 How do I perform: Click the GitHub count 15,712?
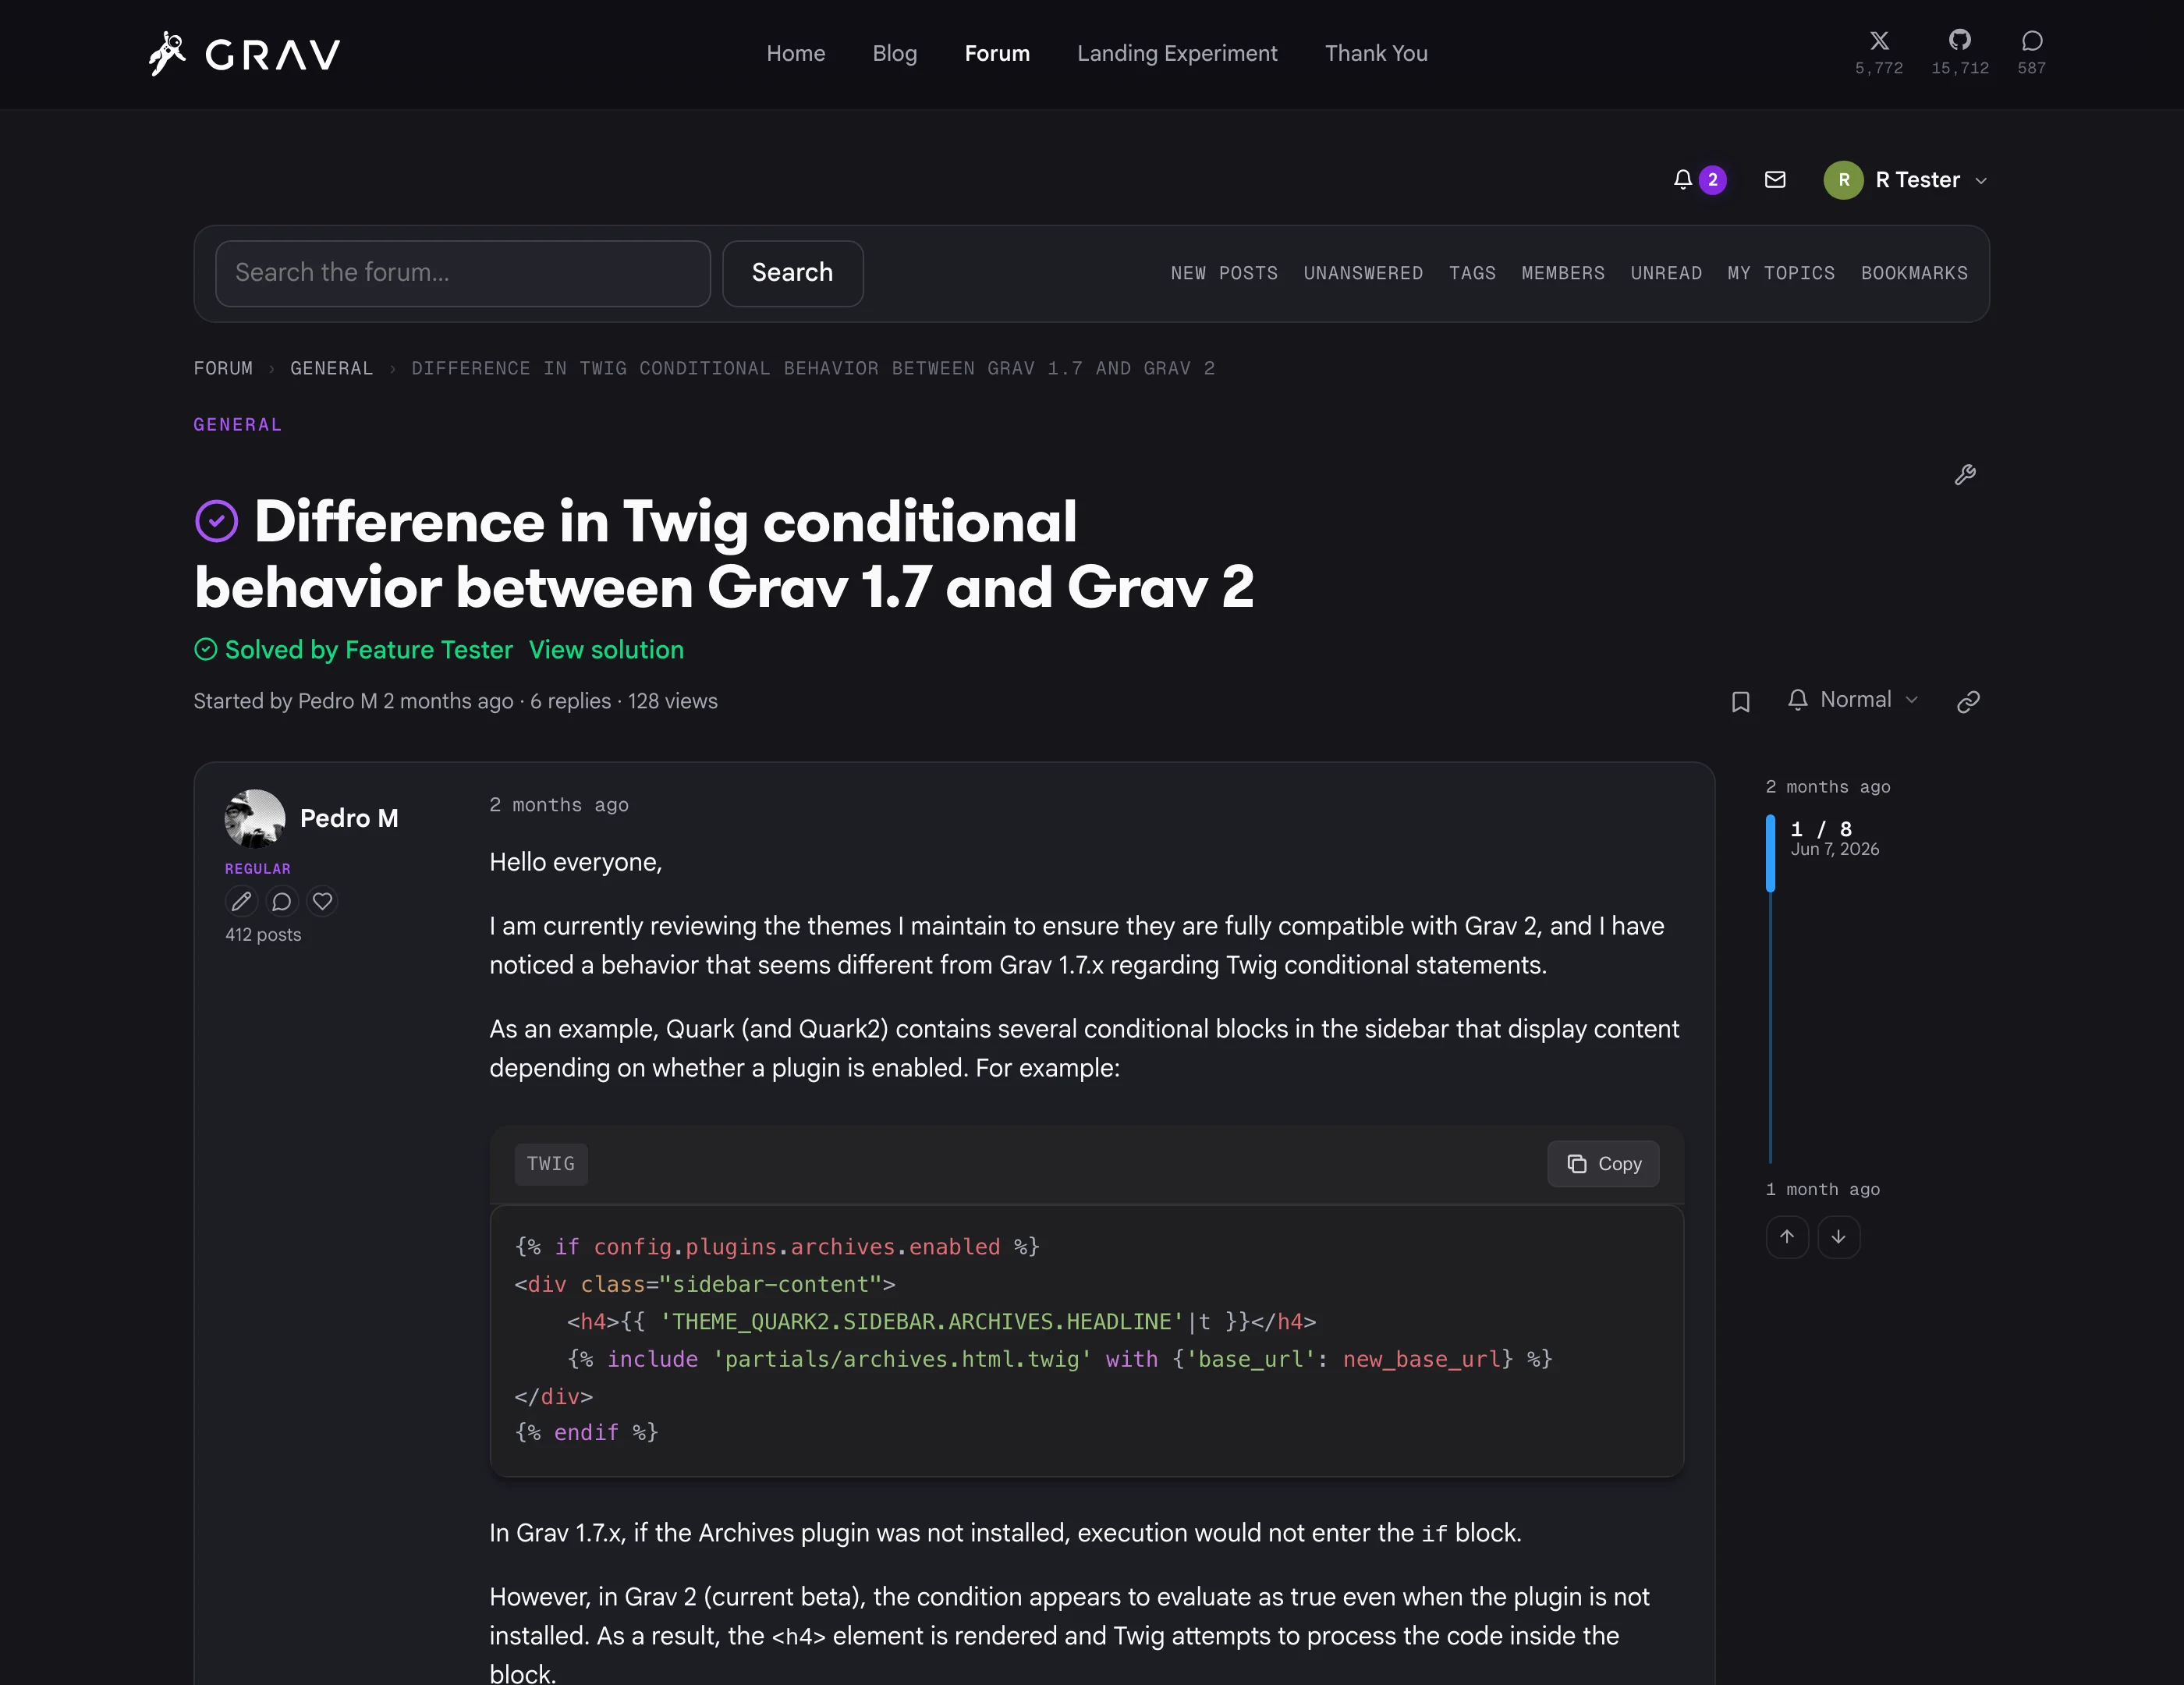1960,68
